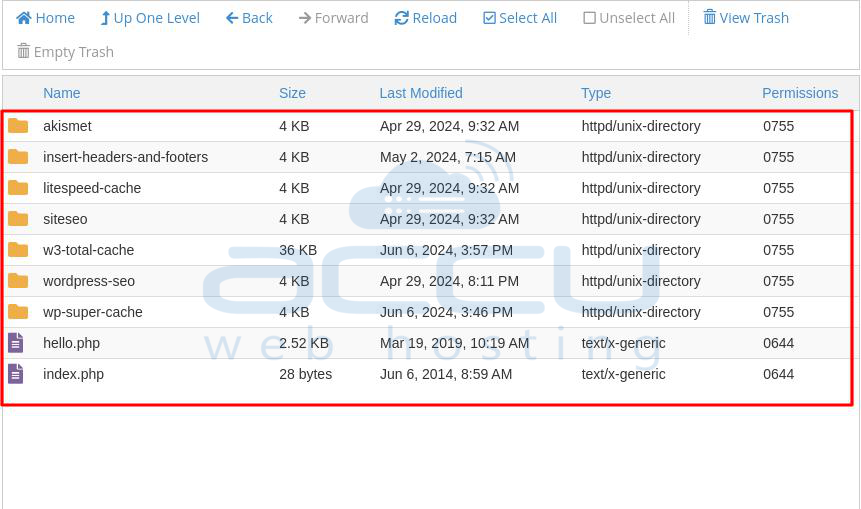Click the Jun 6, 2014, 8:59 AM date
The width and height of the screenshot is (861, 509).
pyautogui.click(x=446, y=374)
